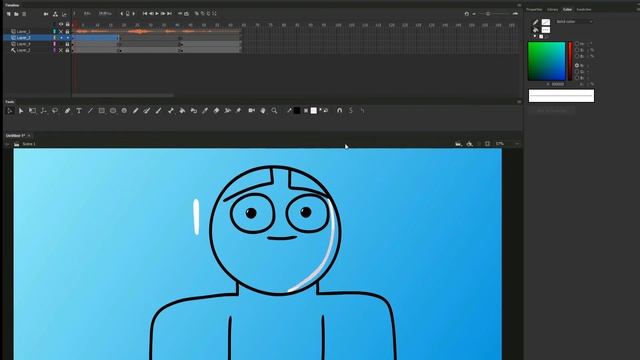Create a new layer folder
The height and width of the screenshot is (360, 640).
coord(16,14)
